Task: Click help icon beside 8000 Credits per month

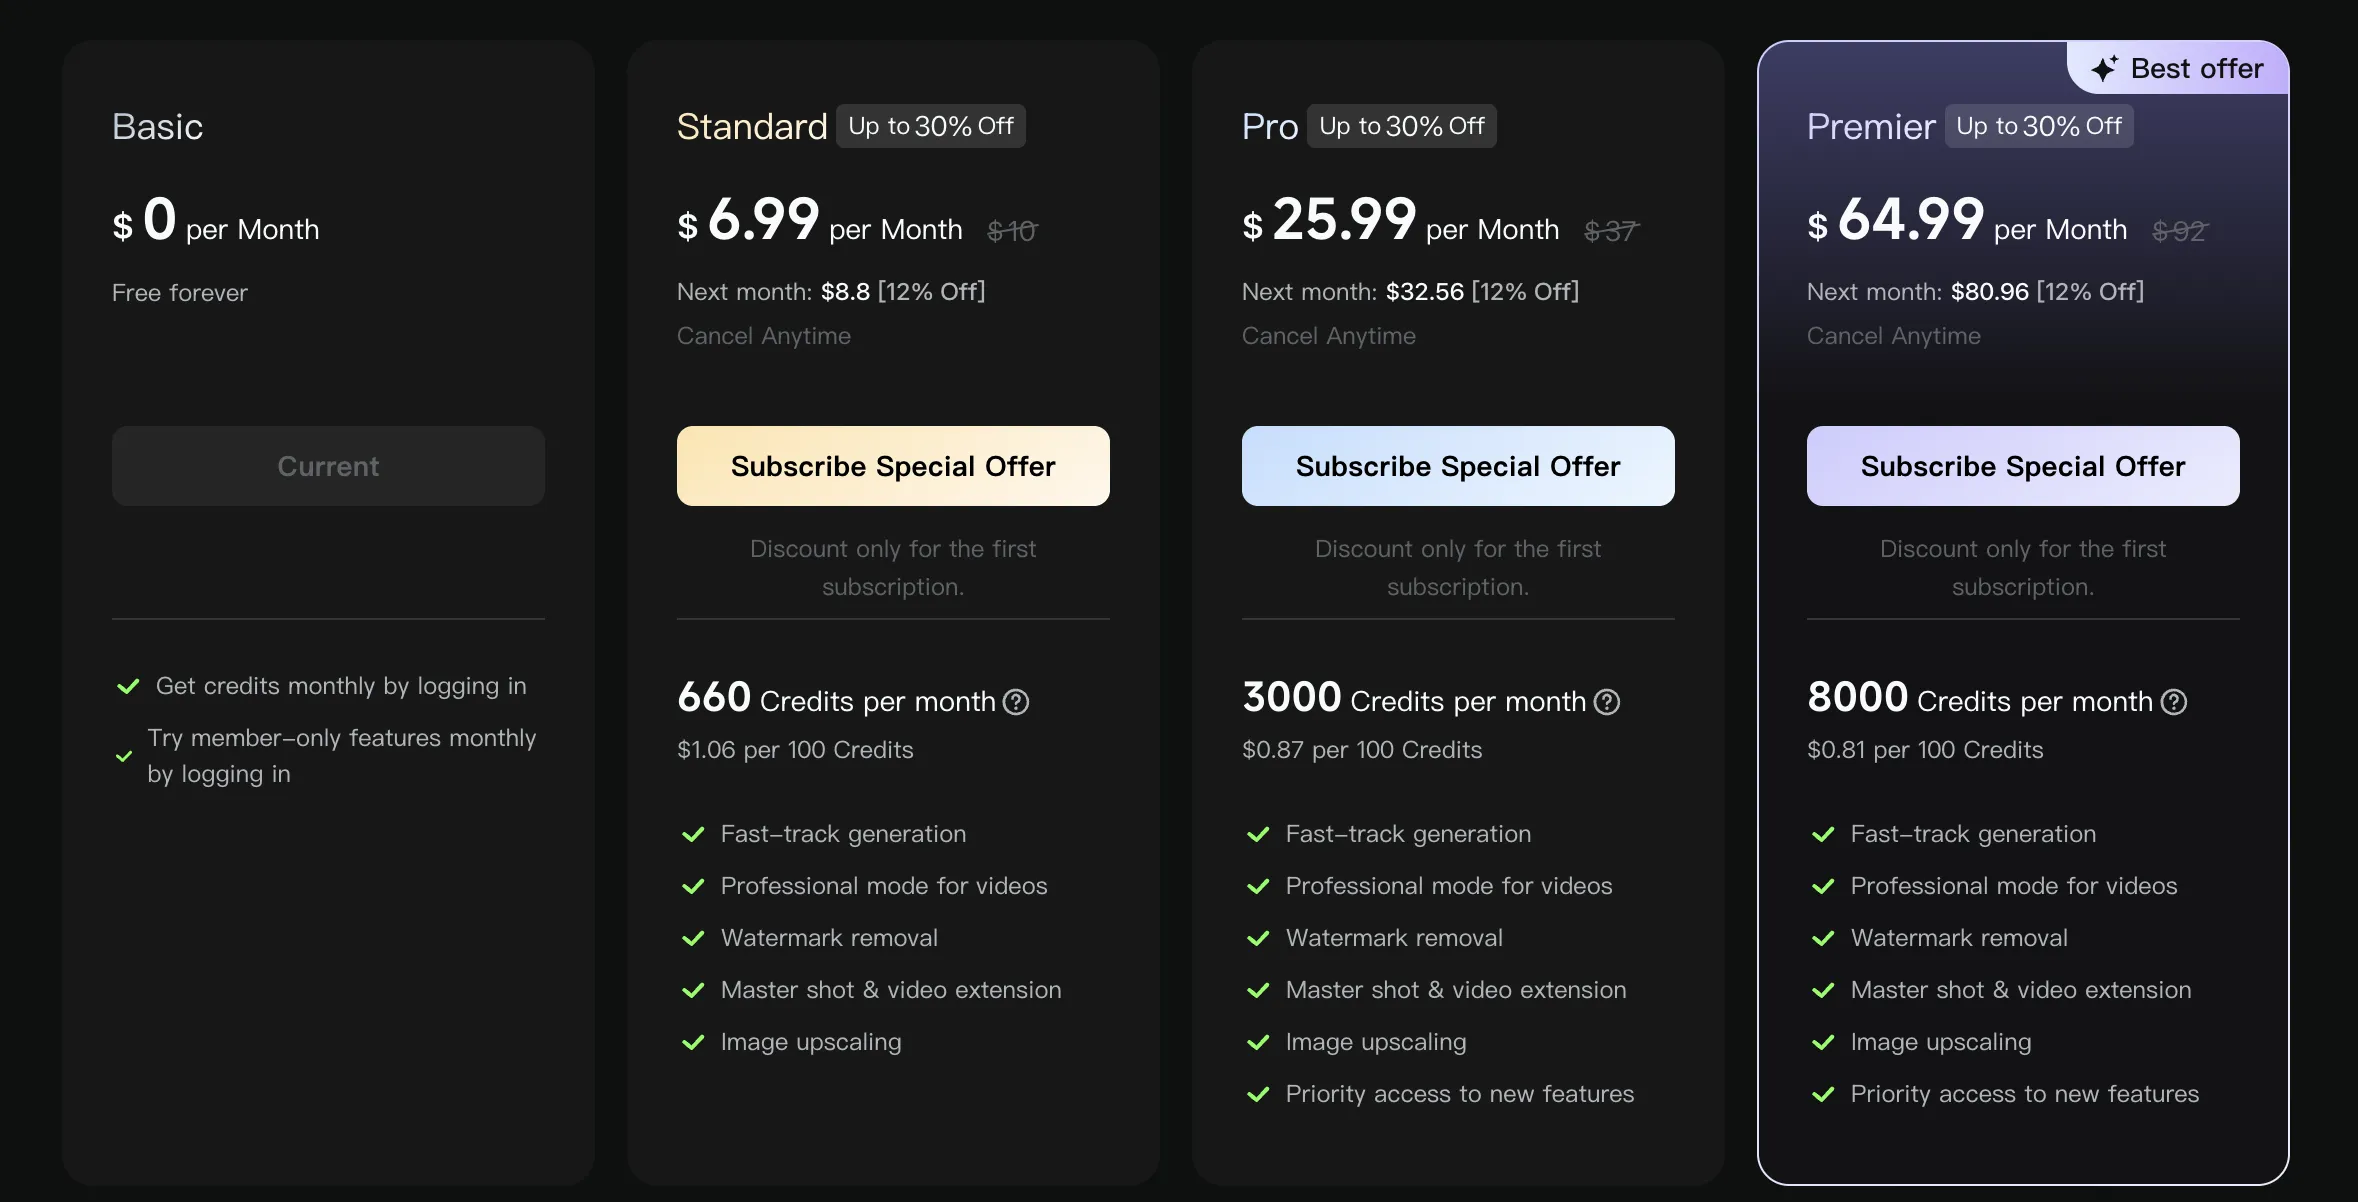Action: [2174, 702]
